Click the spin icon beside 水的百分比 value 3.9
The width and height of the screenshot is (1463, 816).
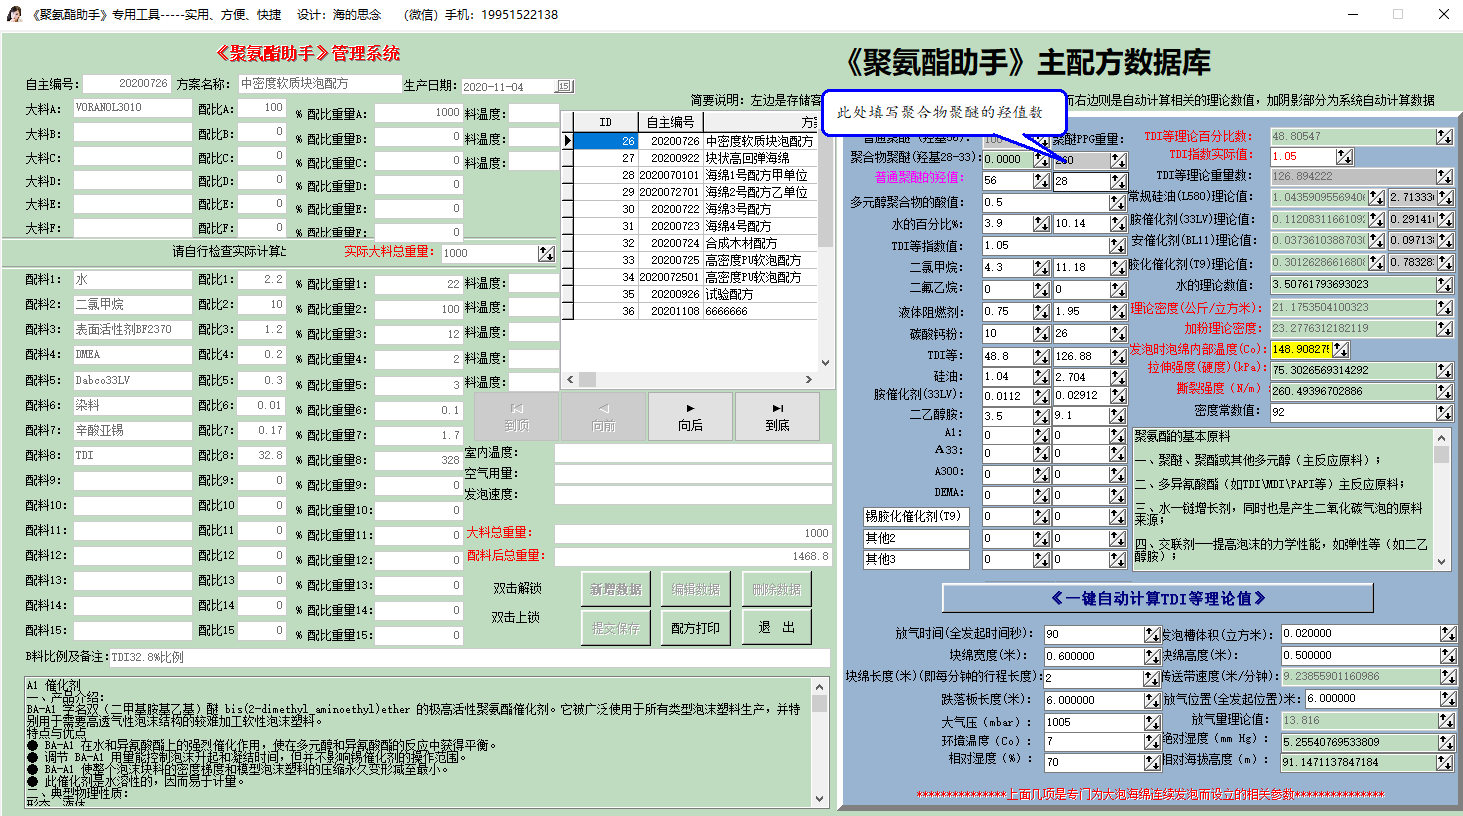(x=1041, y=224)
